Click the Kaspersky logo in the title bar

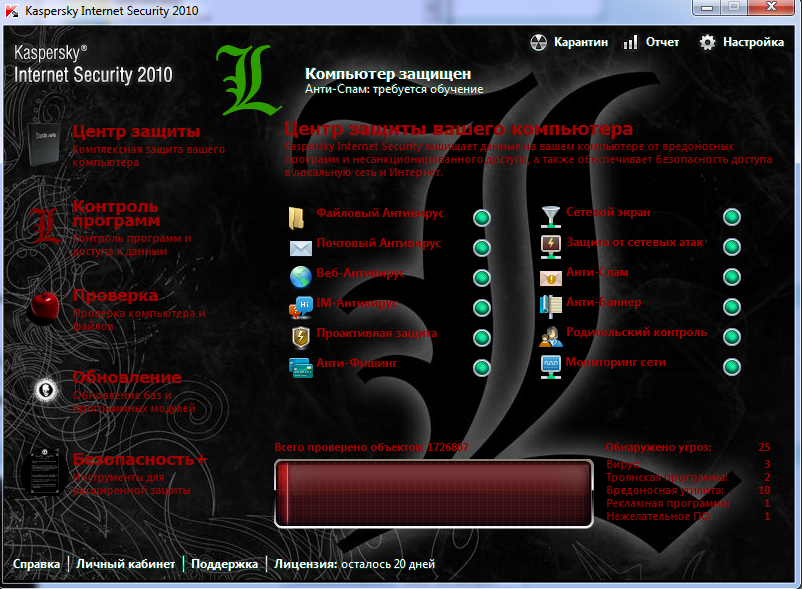tap(12, 10)
